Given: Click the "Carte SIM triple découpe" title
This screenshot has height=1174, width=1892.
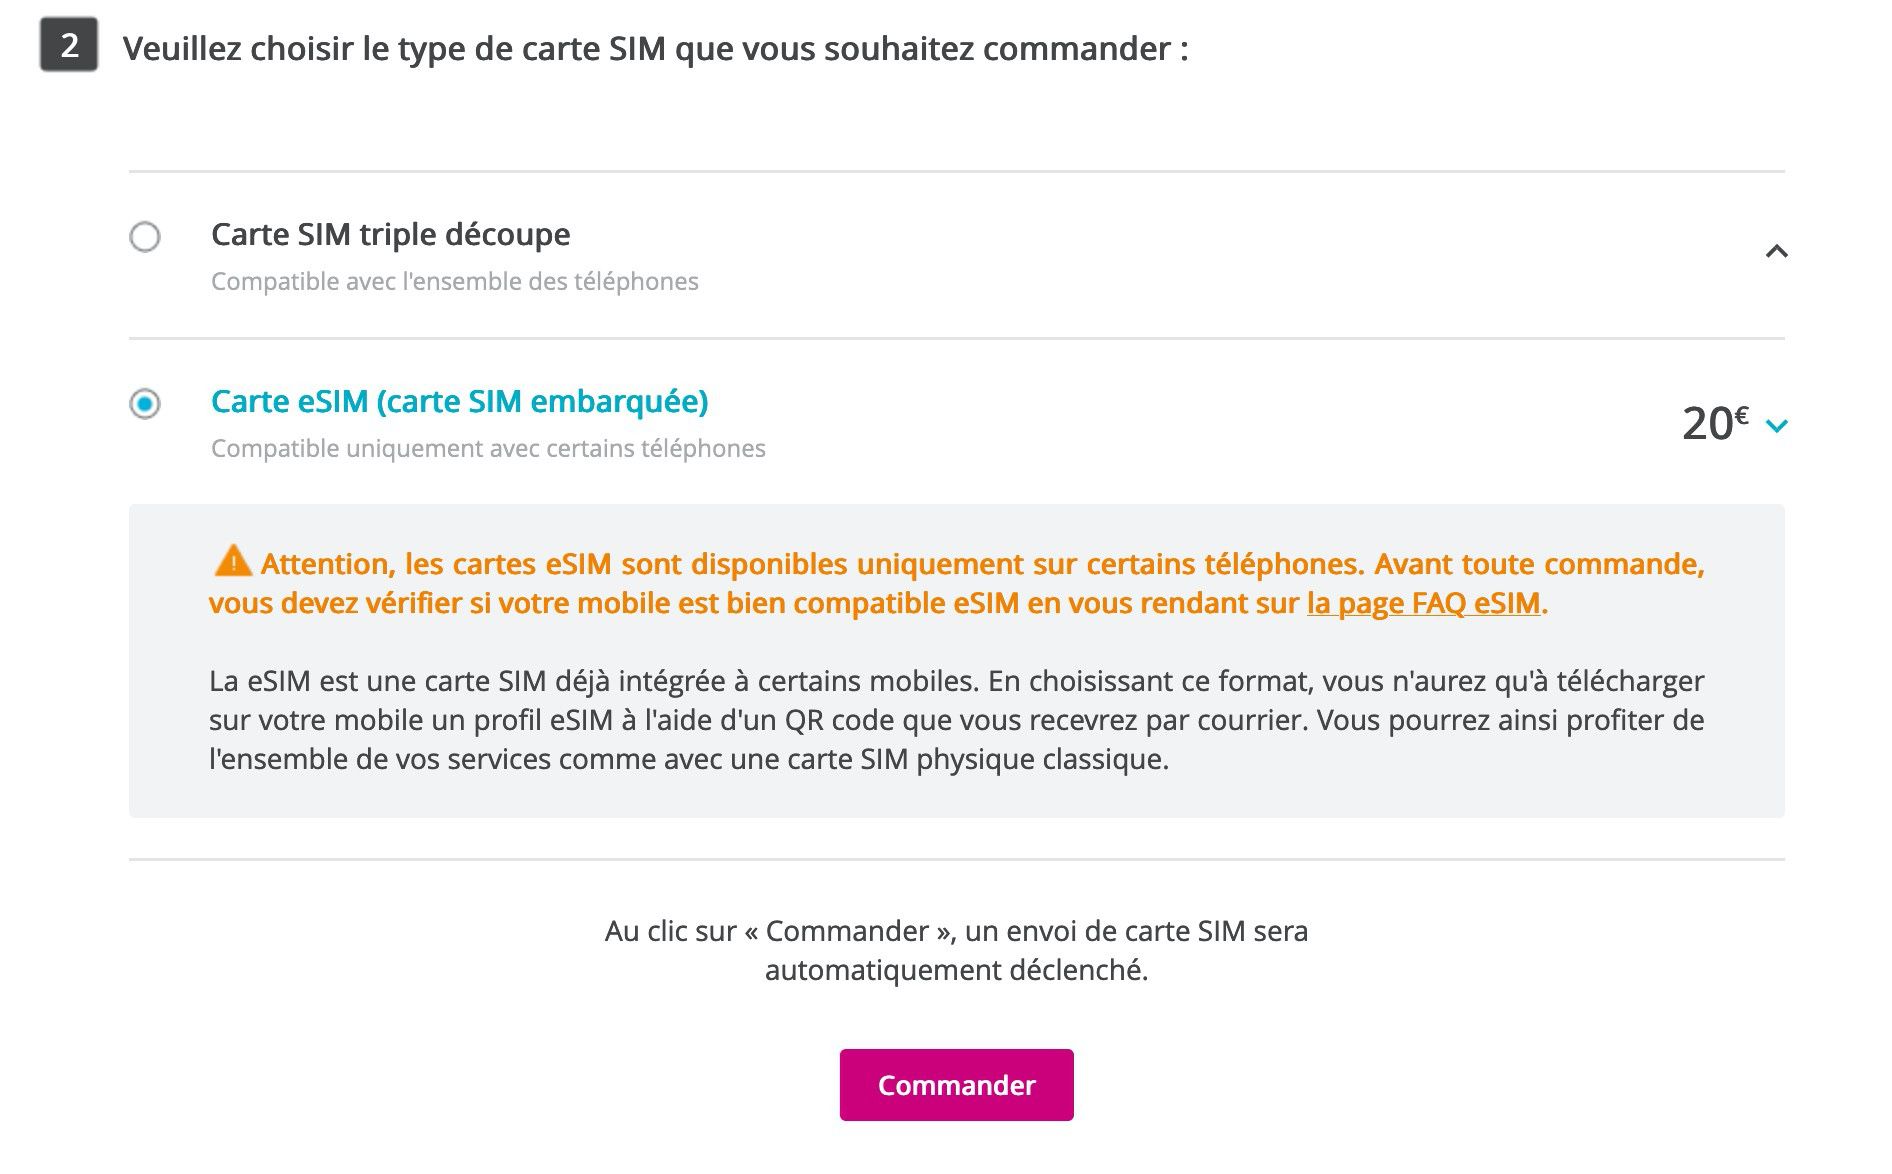Looking at the screenshot, I should click(390, 235).
